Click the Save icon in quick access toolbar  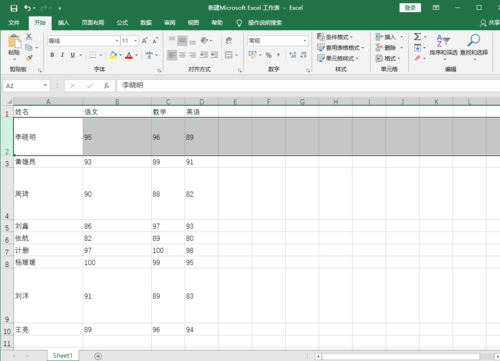tap(14, 8)
